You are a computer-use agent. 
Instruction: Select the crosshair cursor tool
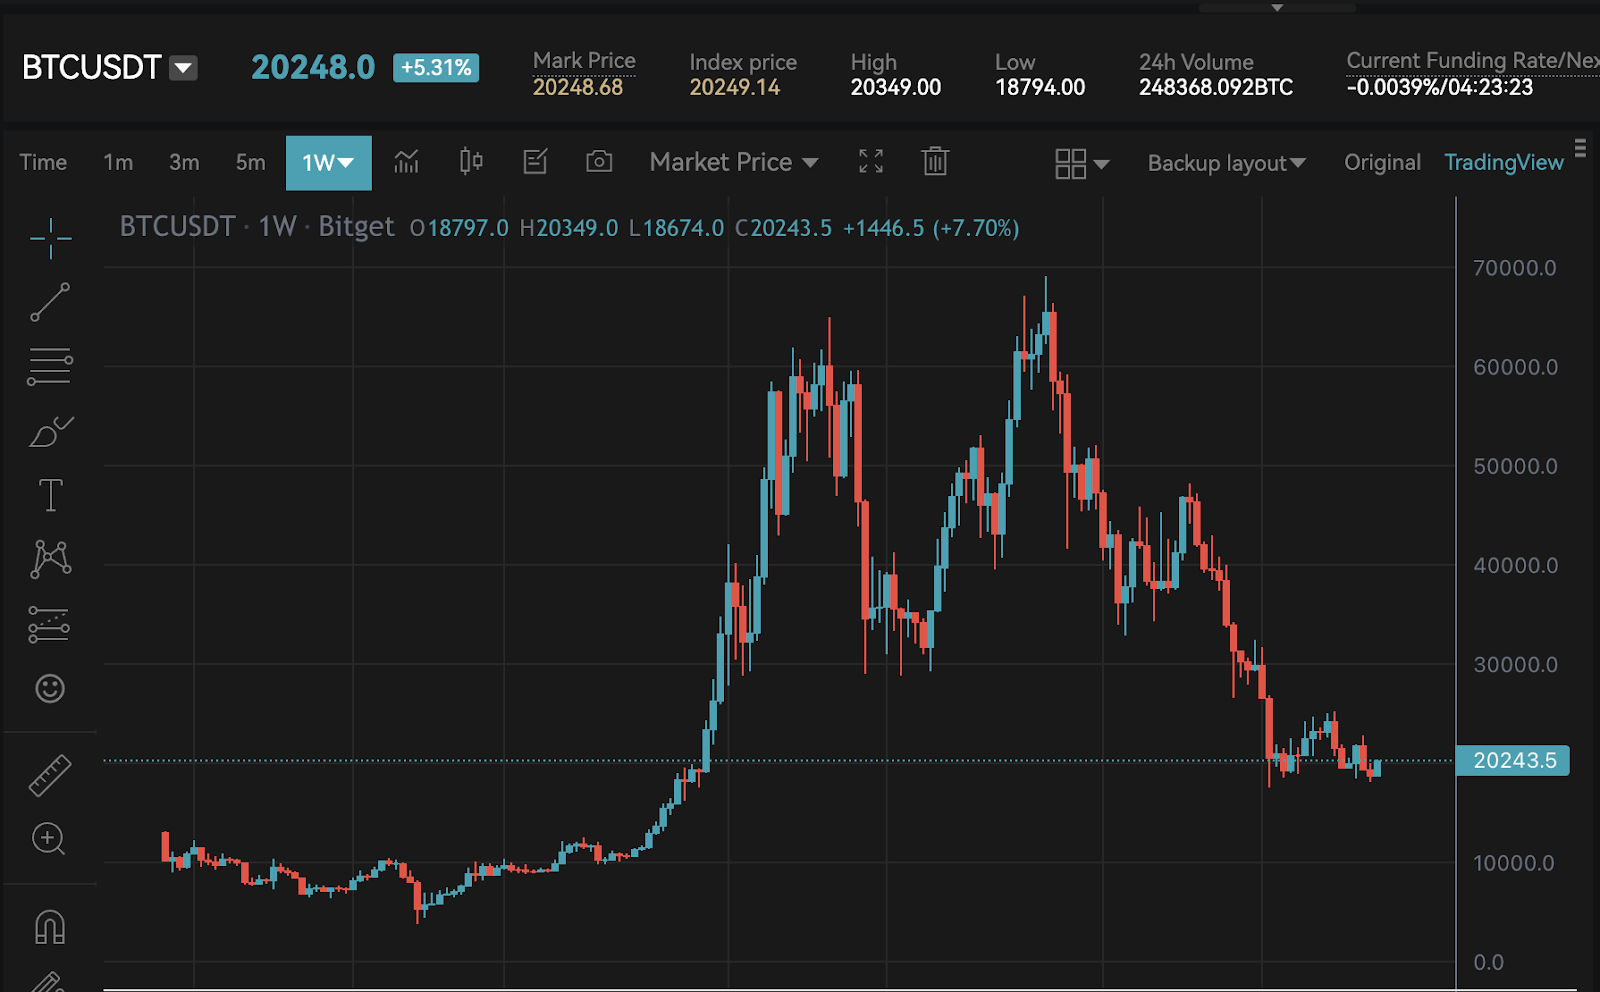point(50,240)
